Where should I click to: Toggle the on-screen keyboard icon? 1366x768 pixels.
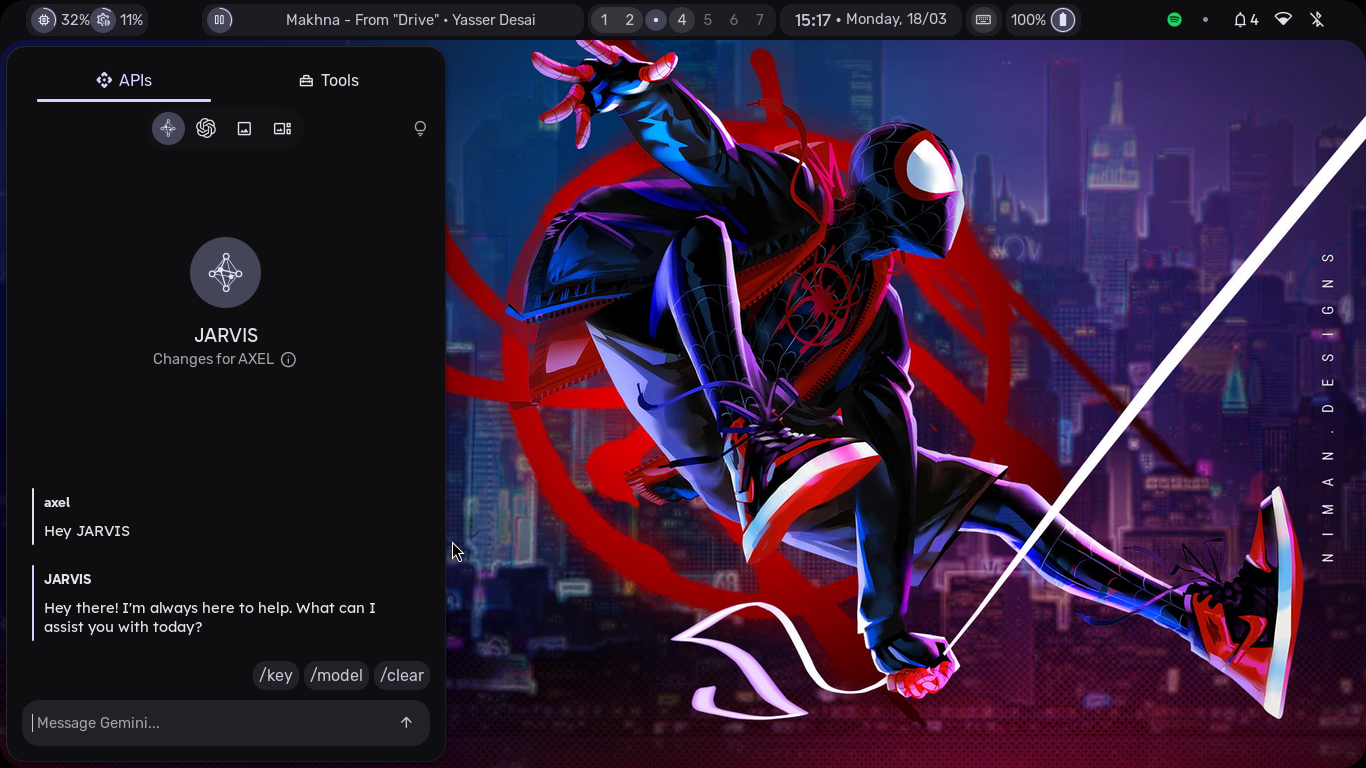pos(984,20)
